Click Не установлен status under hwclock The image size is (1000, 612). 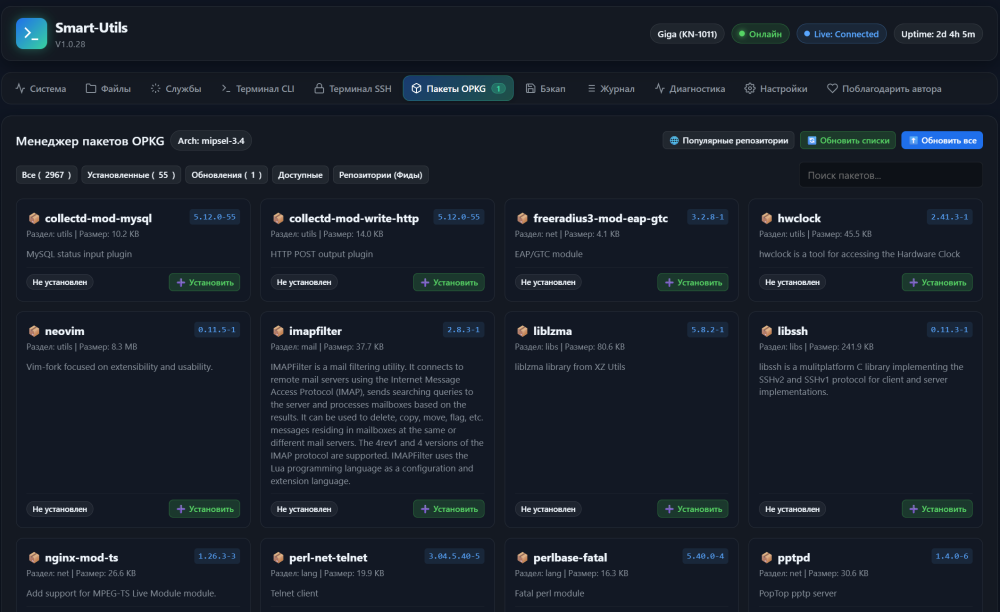click(793, 282)
